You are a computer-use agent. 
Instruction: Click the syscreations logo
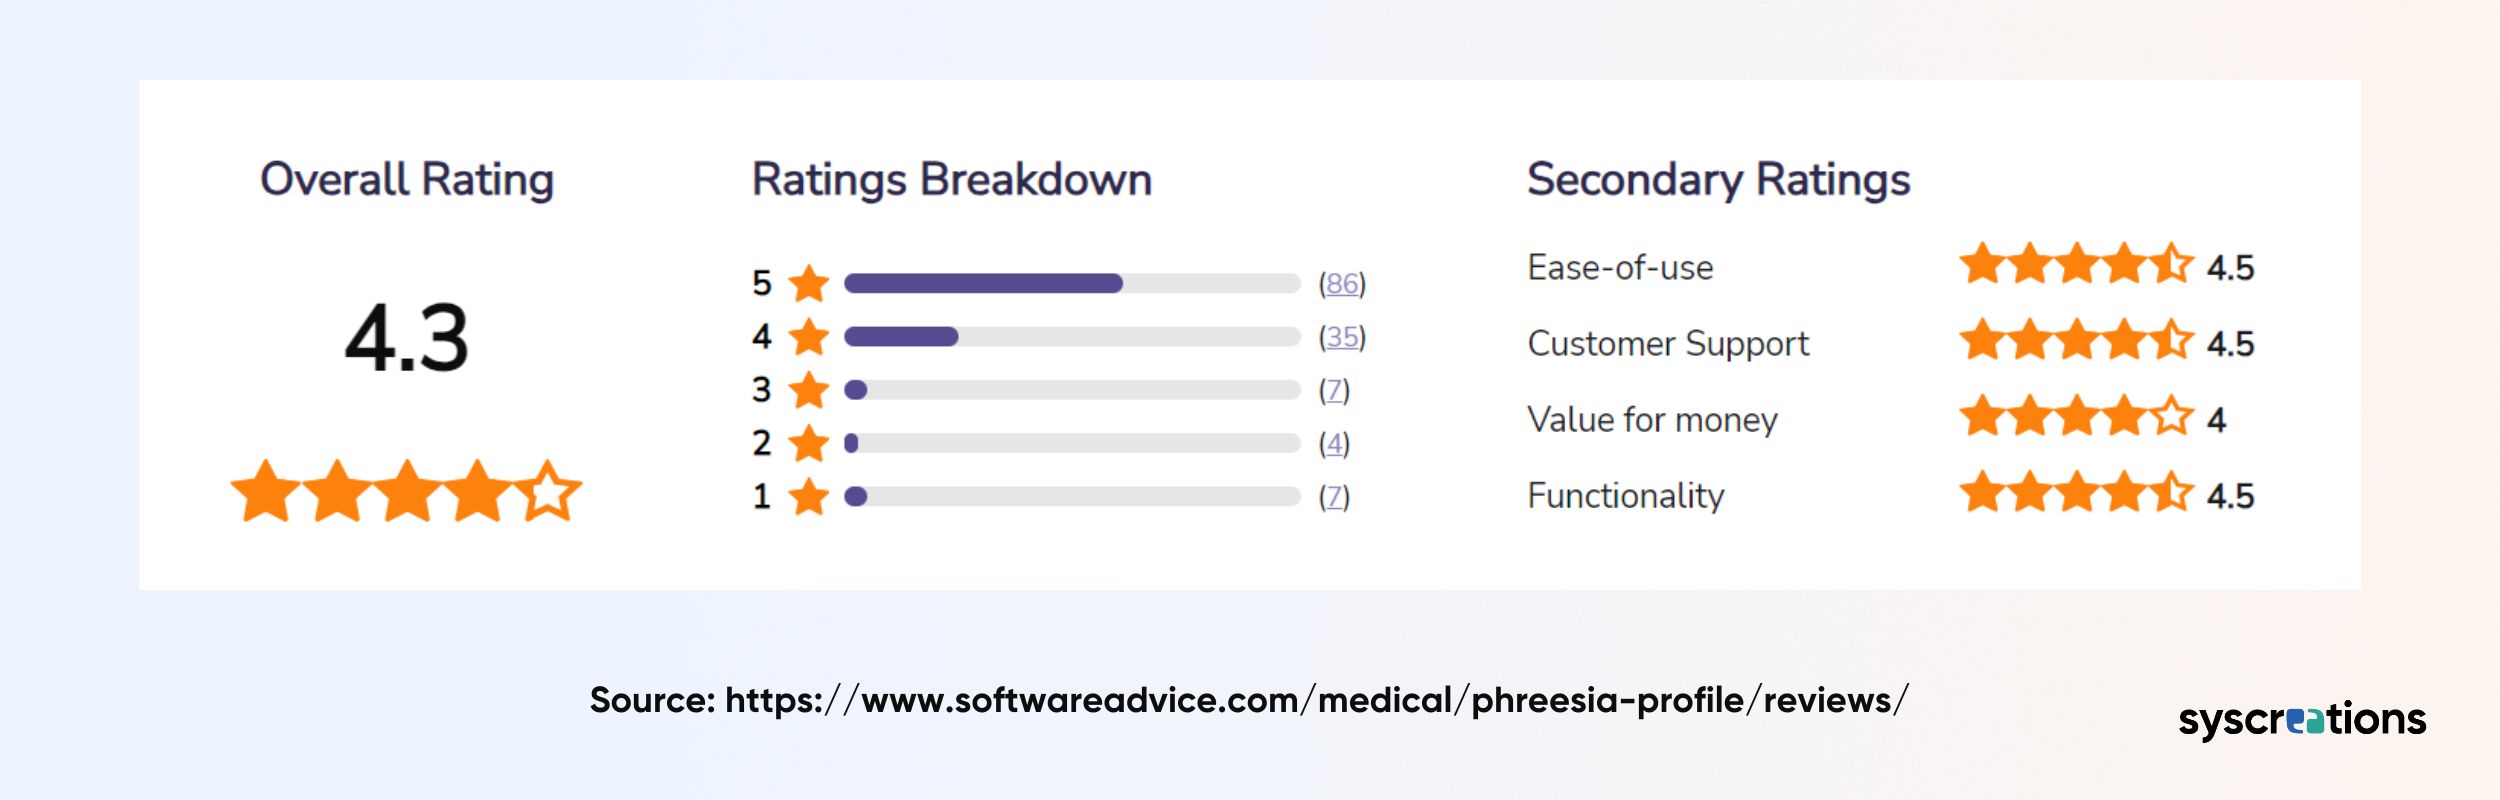click(2302, 720)
